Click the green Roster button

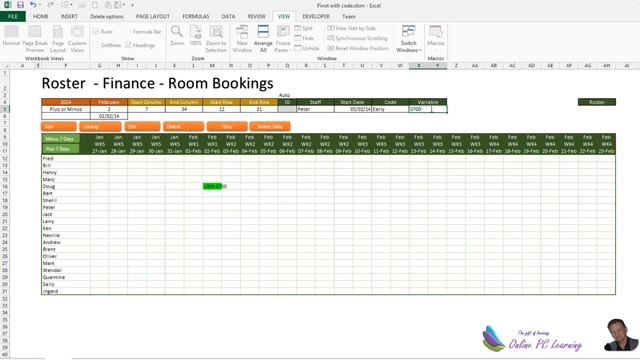click(x=597, y=102)
